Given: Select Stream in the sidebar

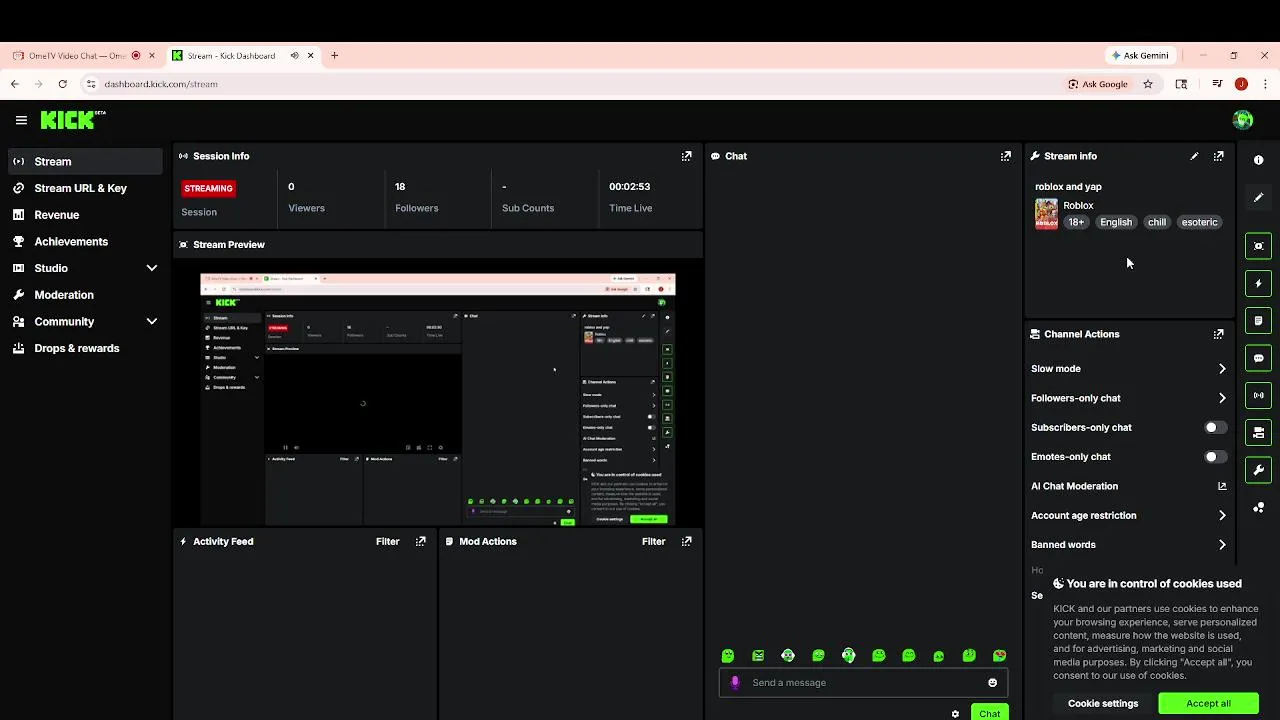Looking at the screenshot, I should [x=85, y=161].
